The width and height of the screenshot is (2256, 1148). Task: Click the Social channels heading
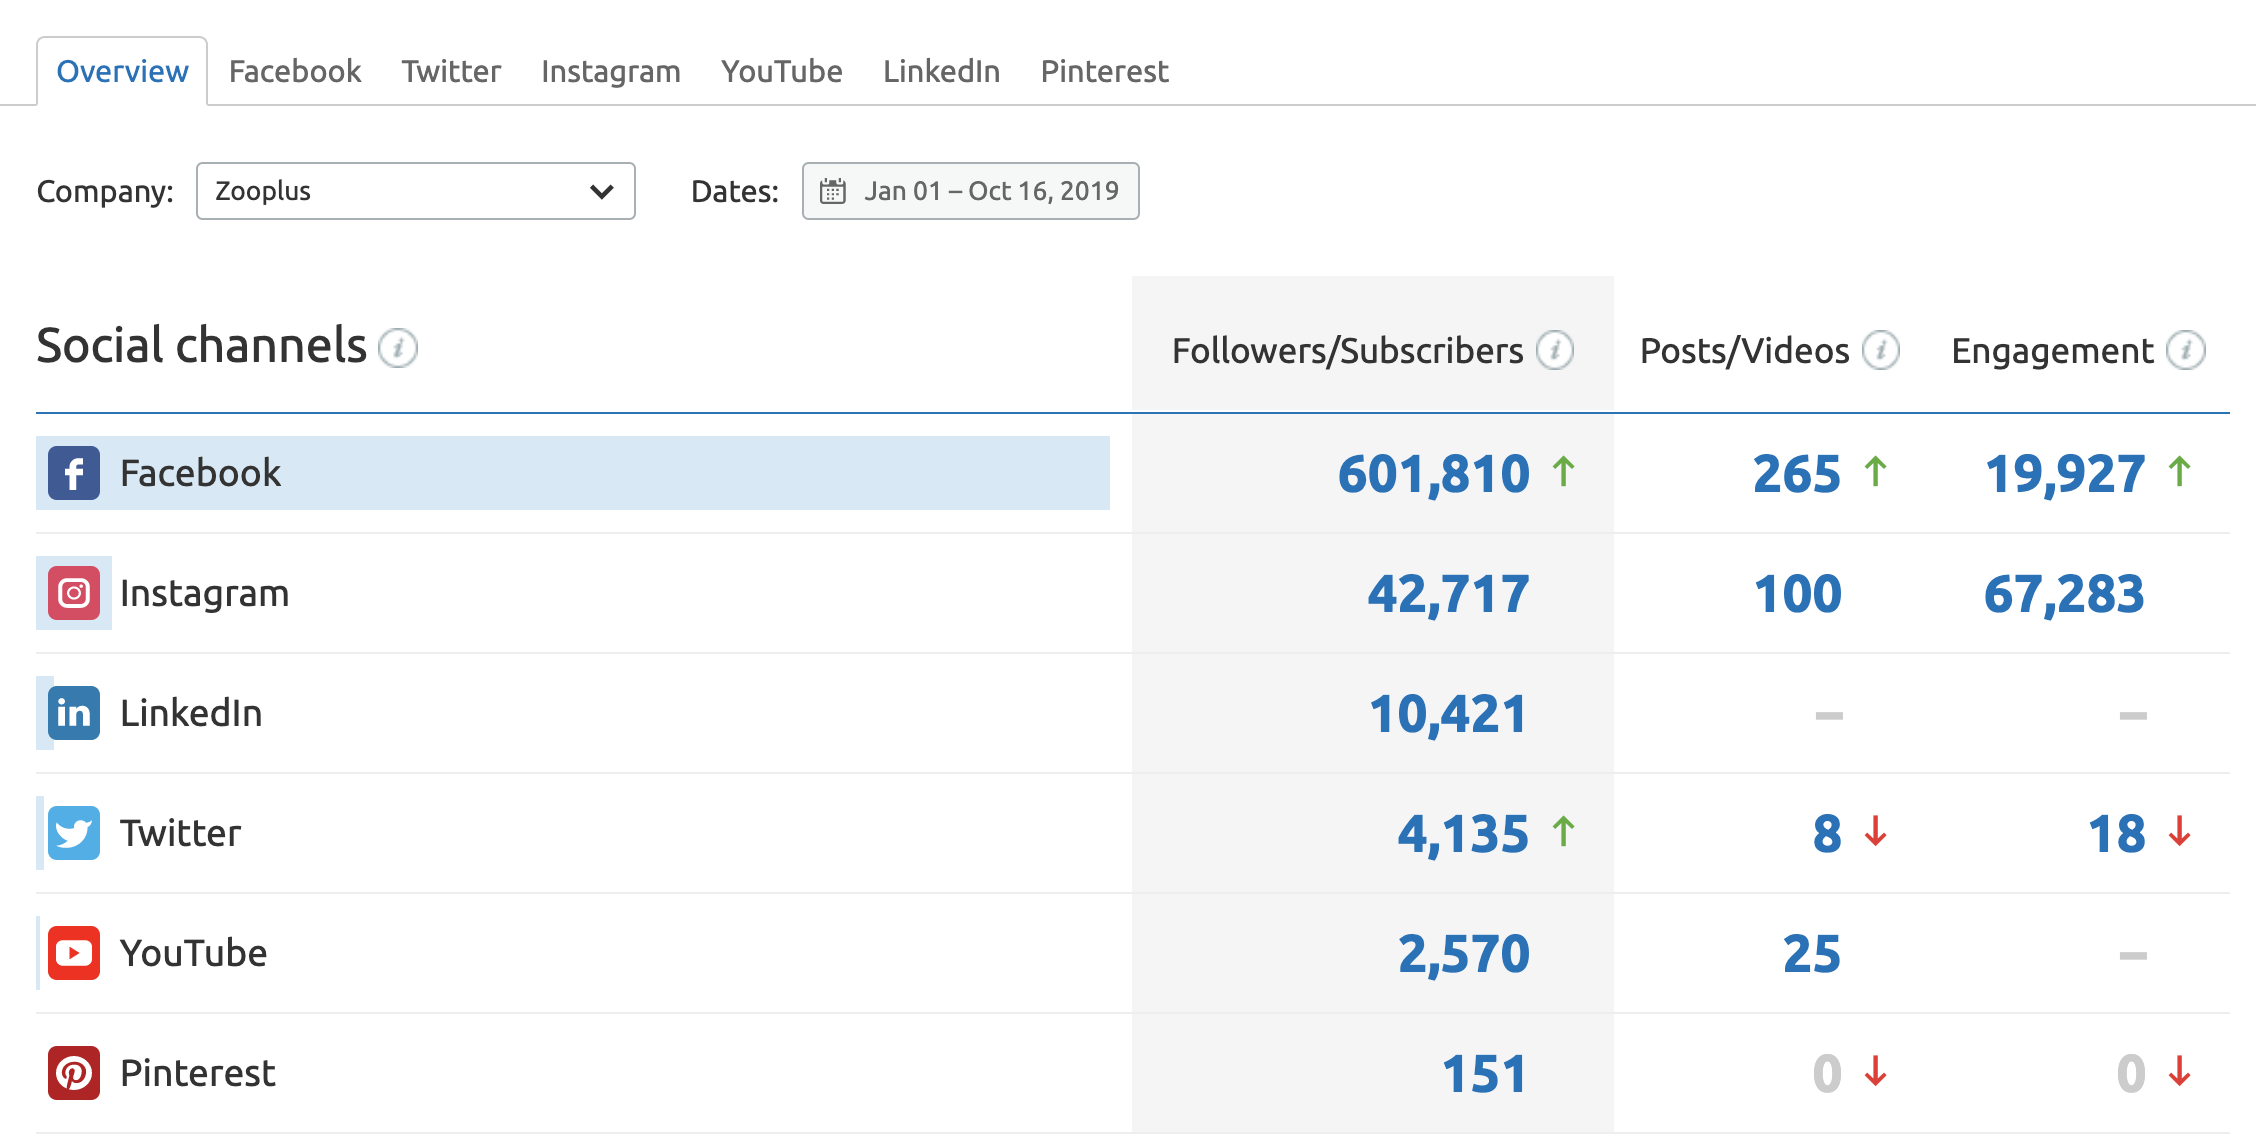coord(202,346)
